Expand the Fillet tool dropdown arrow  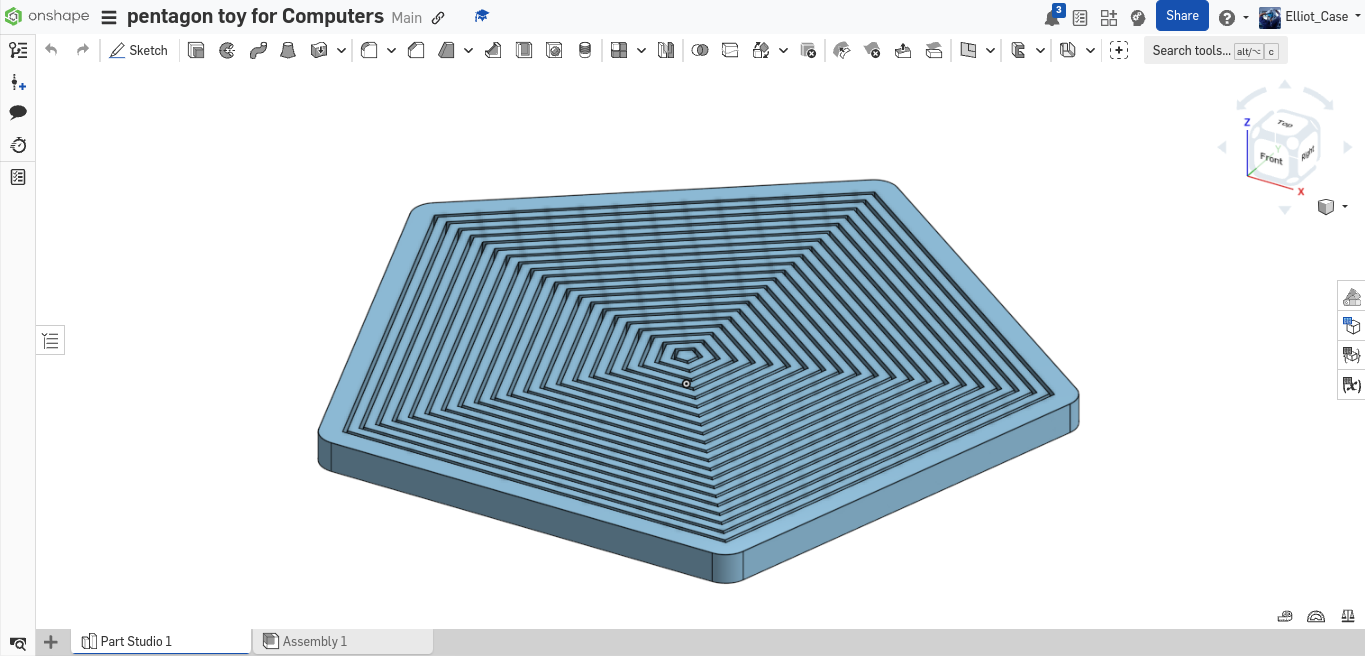[391, 50]
